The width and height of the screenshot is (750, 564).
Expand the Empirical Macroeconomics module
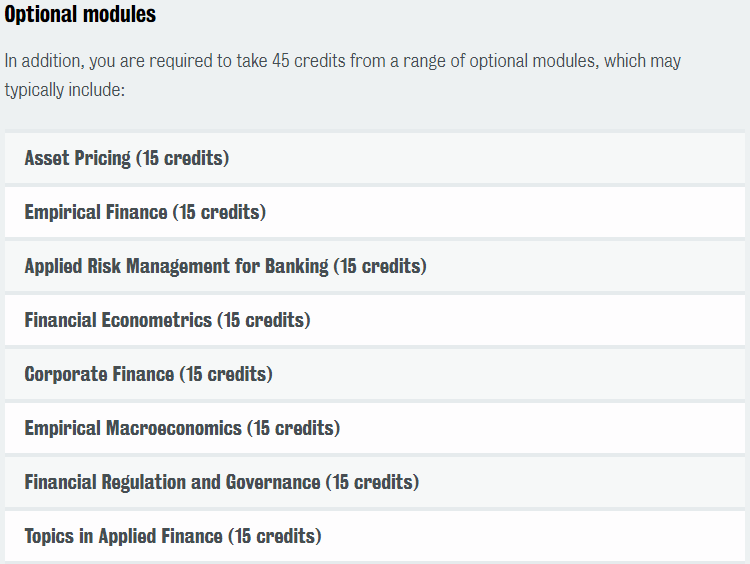375,429
